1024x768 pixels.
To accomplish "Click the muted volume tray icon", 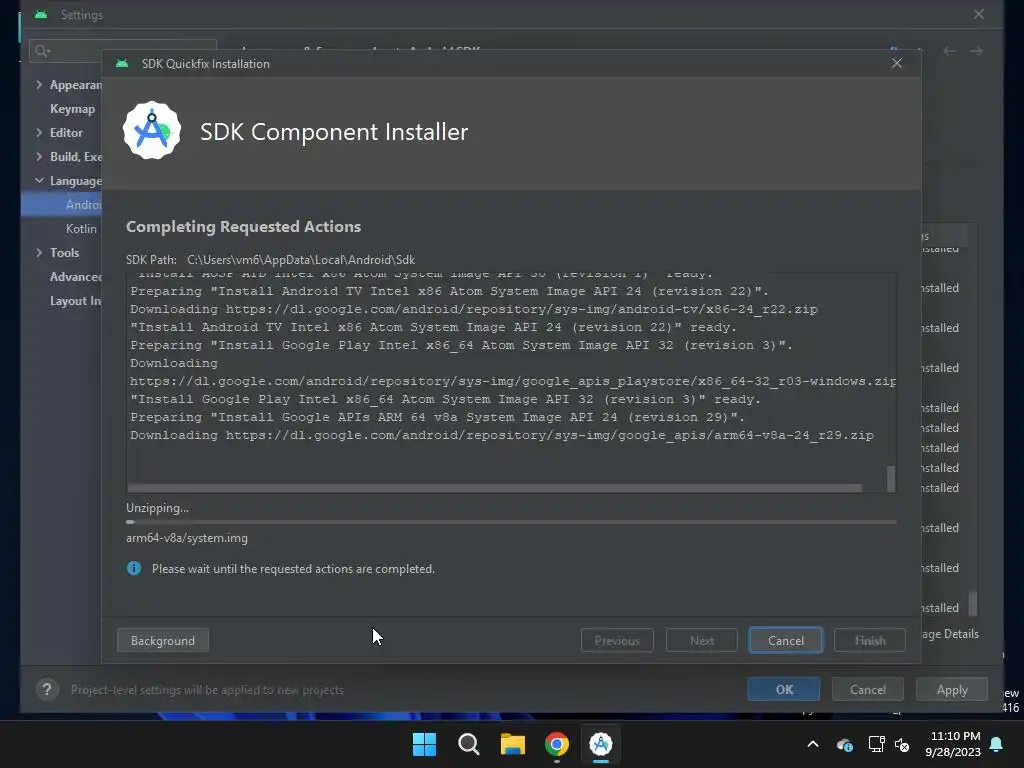I will point(902,744).
